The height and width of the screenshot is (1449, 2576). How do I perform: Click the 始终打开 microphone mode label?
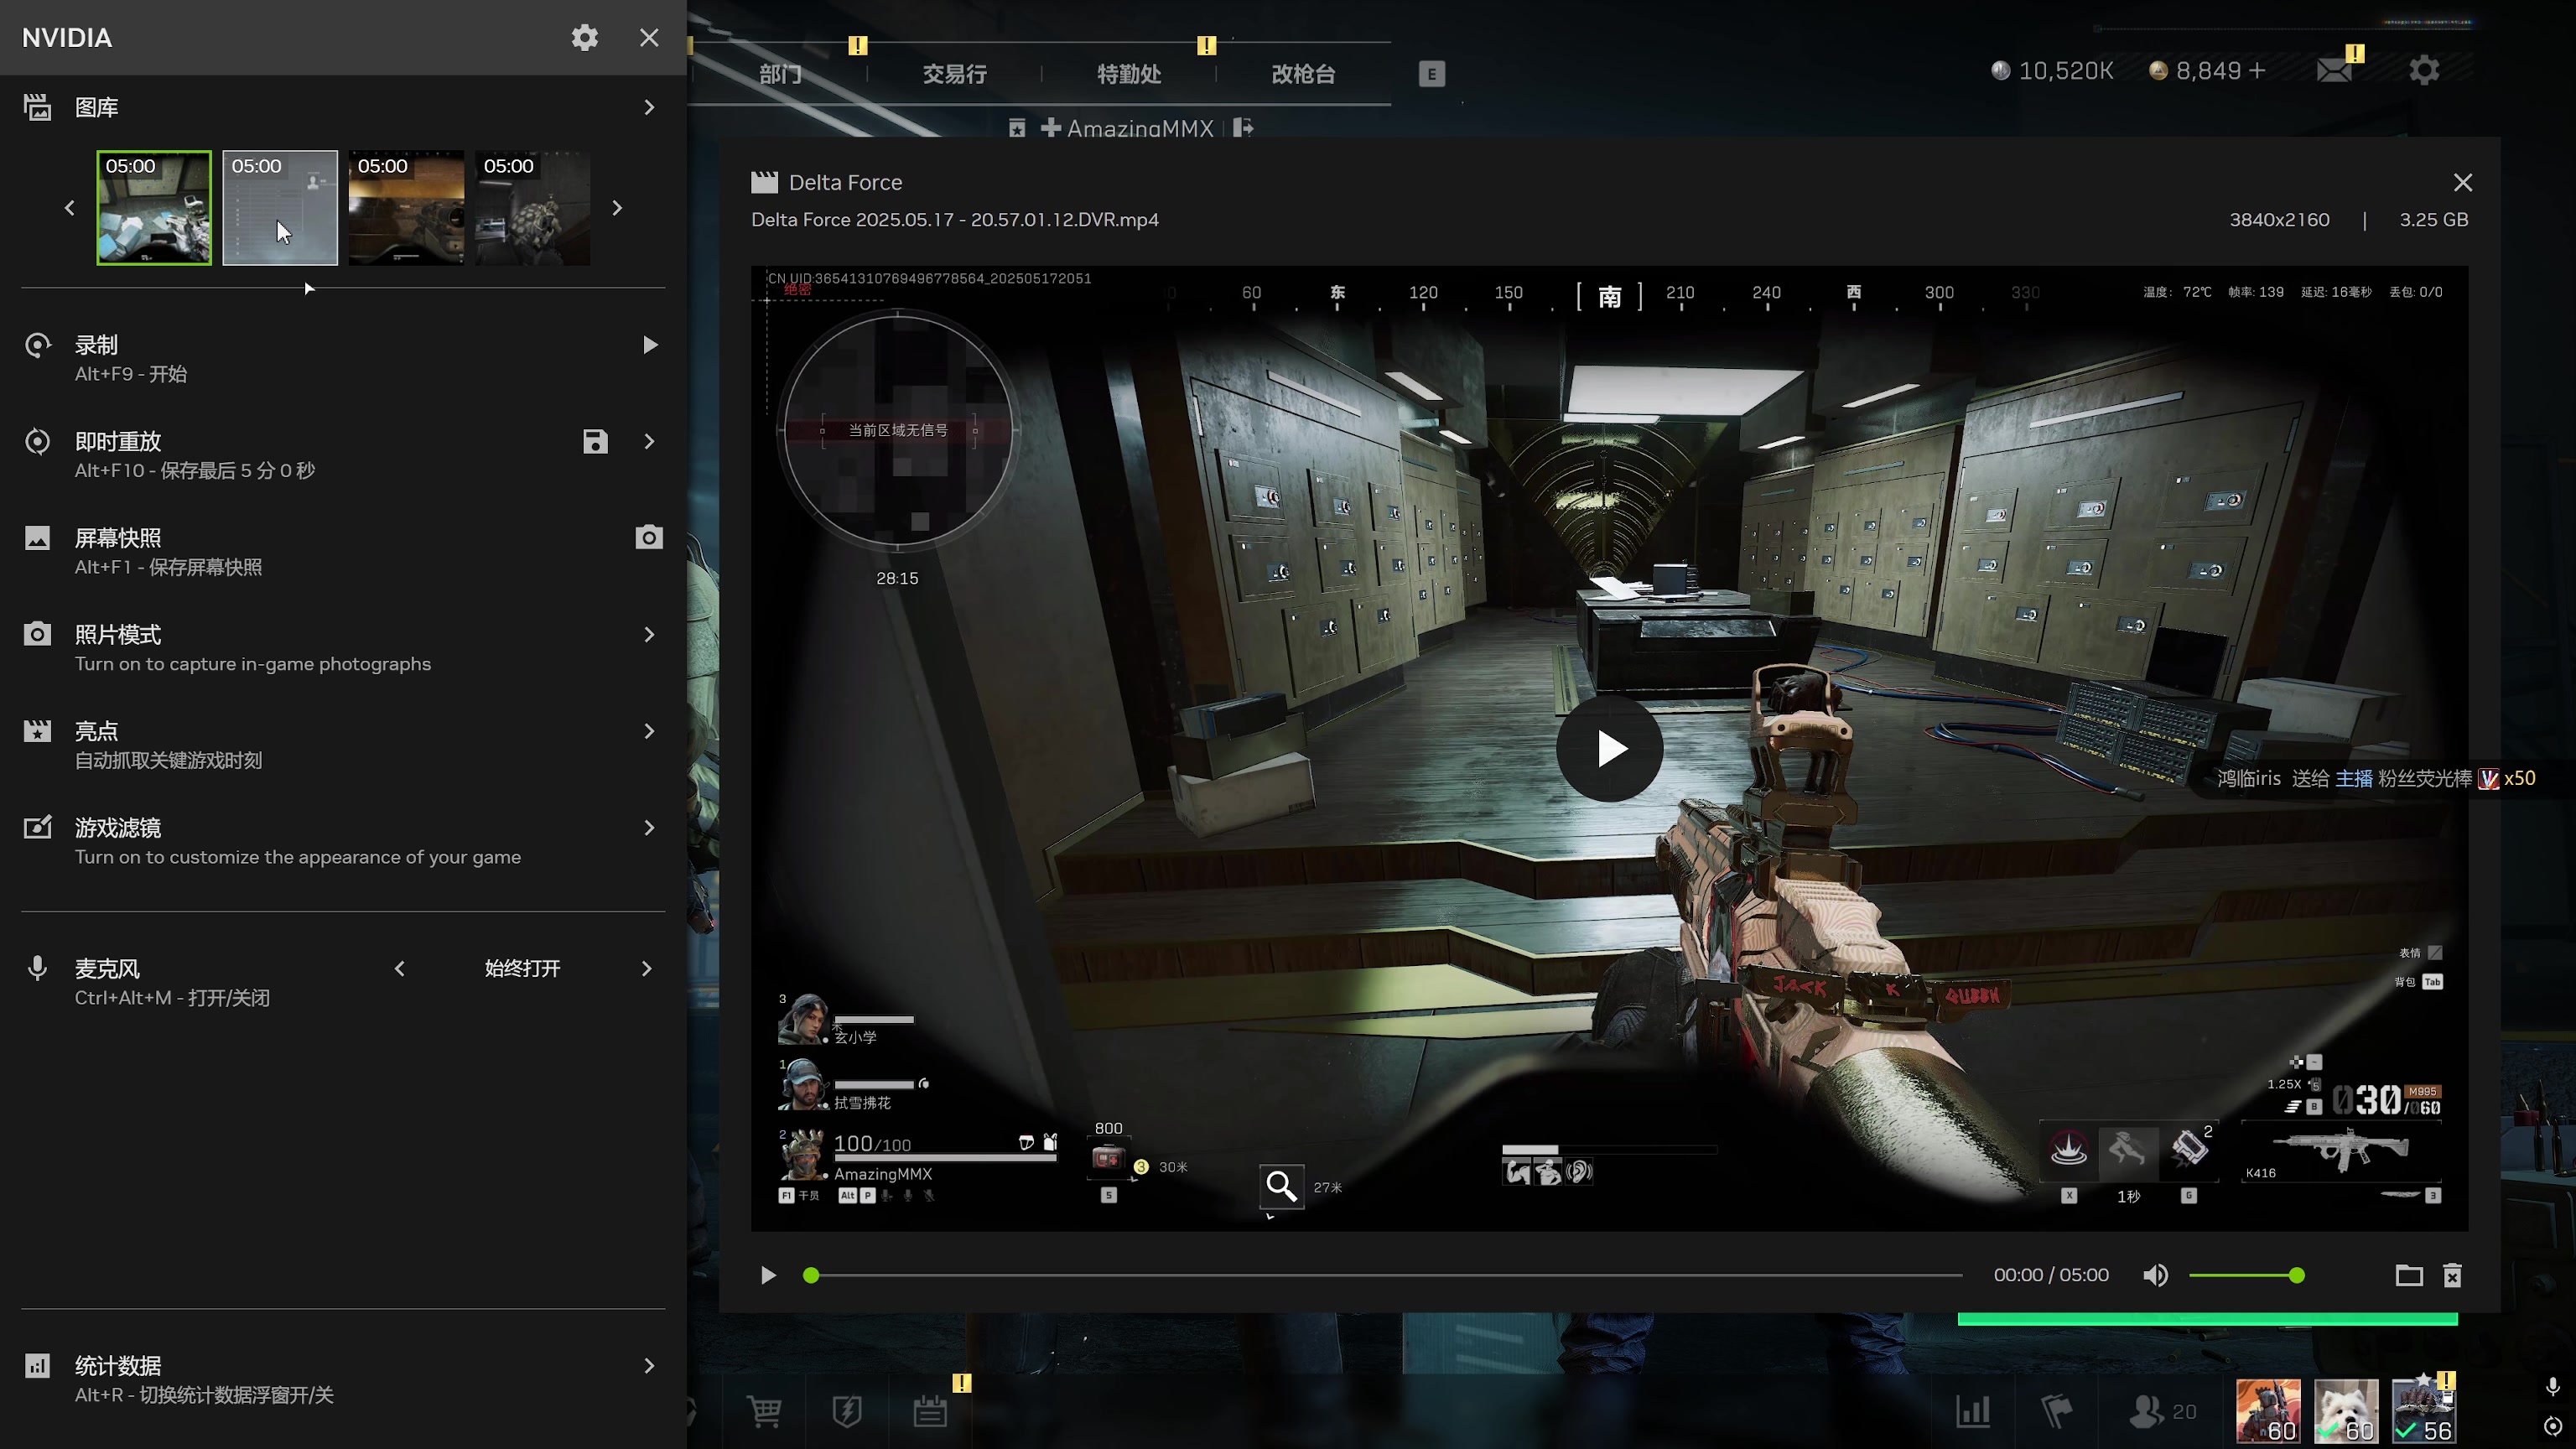point(522,968)
